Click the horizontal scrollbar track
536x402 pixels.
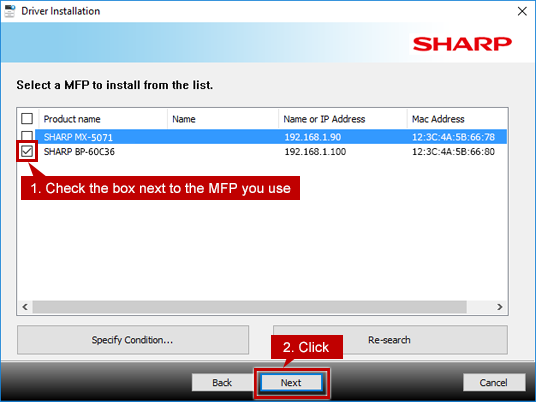(250, 307)
